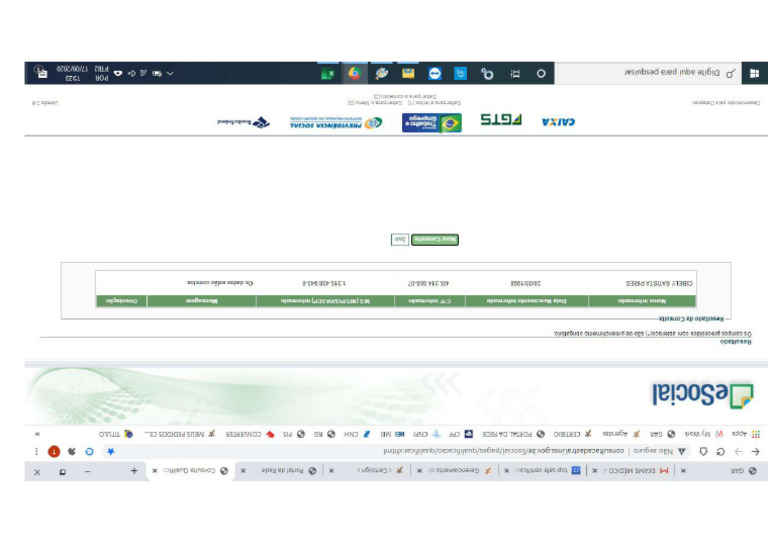The image size is (768, 543).
Task: Open the taskbar volume control
Action: click(x=131, y=73)
